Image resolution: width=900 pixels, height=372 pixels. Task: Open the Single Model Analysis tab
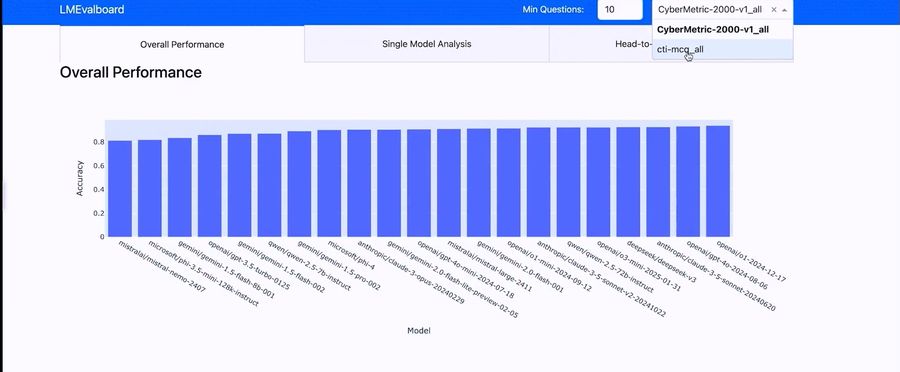click(x=426, y=44)
